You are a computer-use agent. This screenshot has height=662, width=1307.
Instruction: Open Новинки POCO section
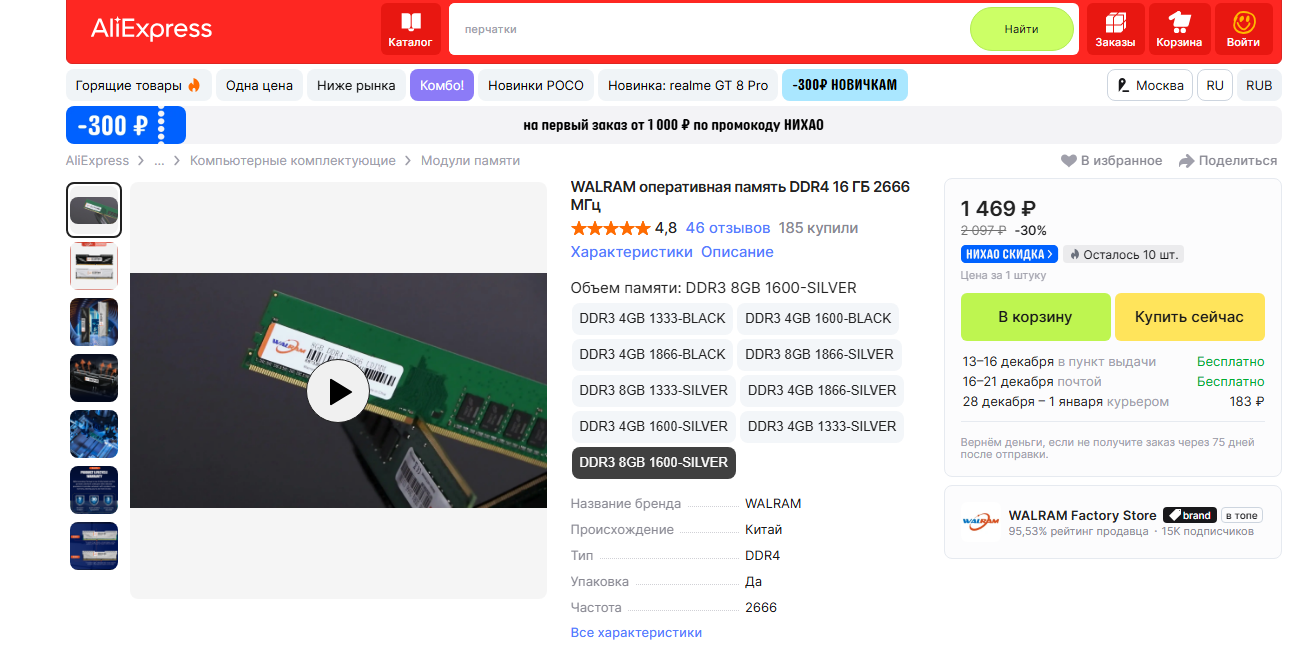click(x=536, y=86)
